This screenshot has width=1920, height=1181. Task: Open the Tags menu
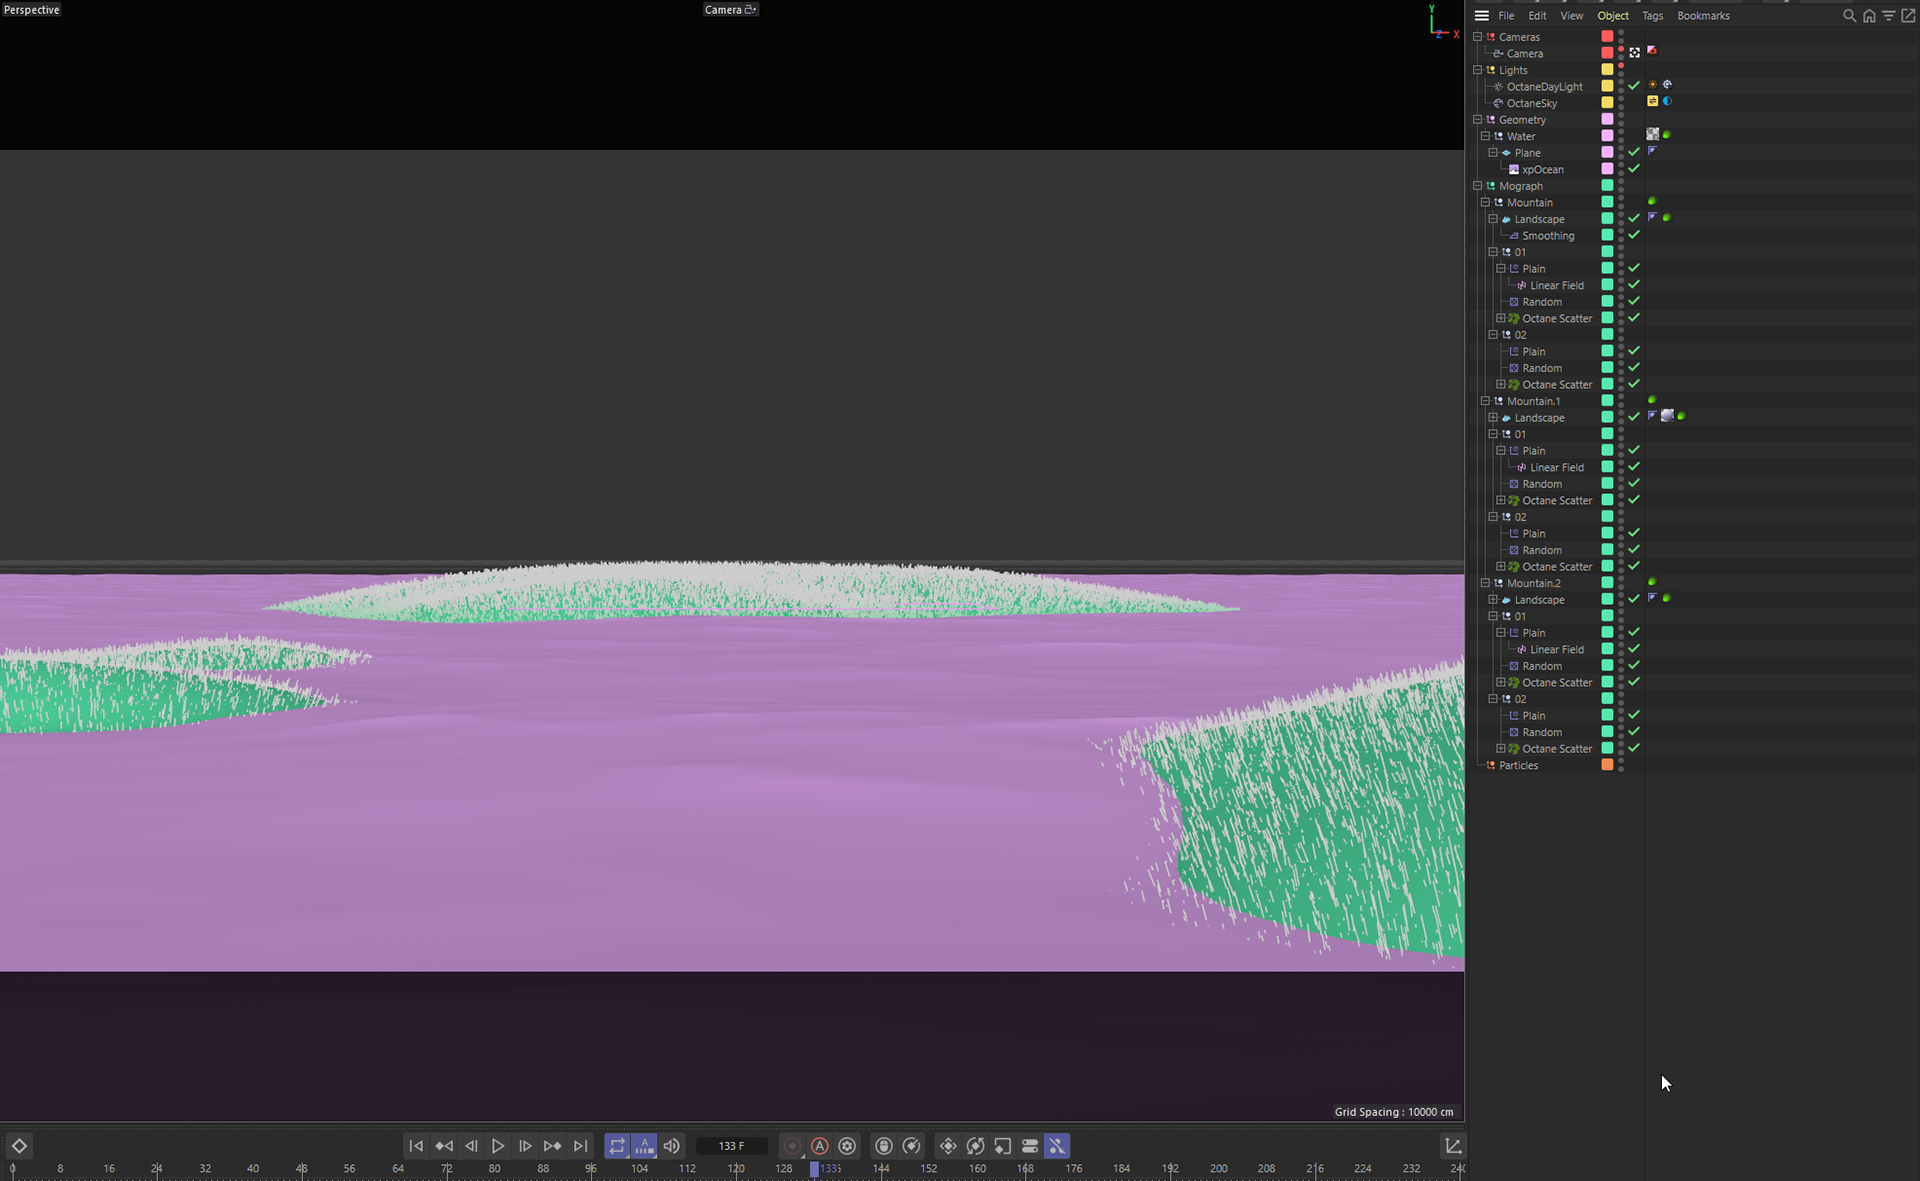pyautogui.click(x=1652, y=16)
